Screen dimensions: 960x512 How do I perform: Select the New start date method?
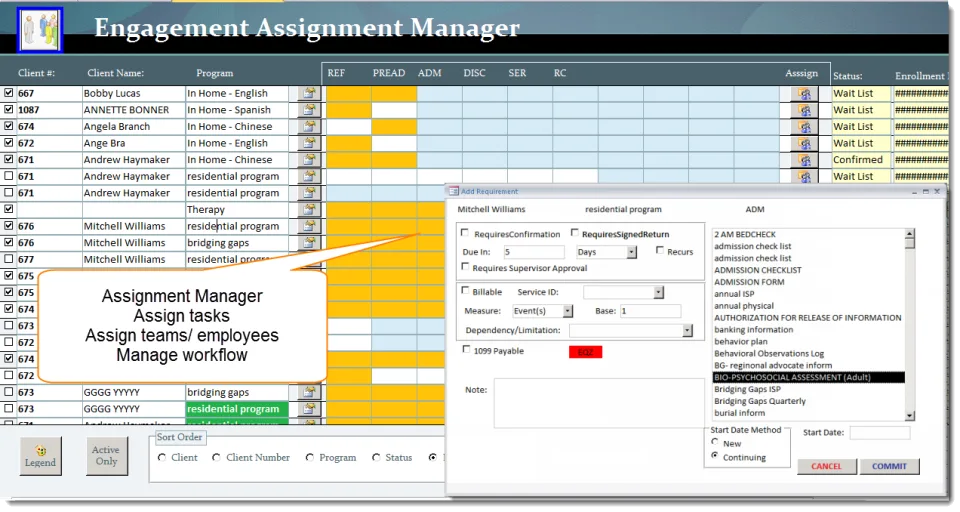715,442
